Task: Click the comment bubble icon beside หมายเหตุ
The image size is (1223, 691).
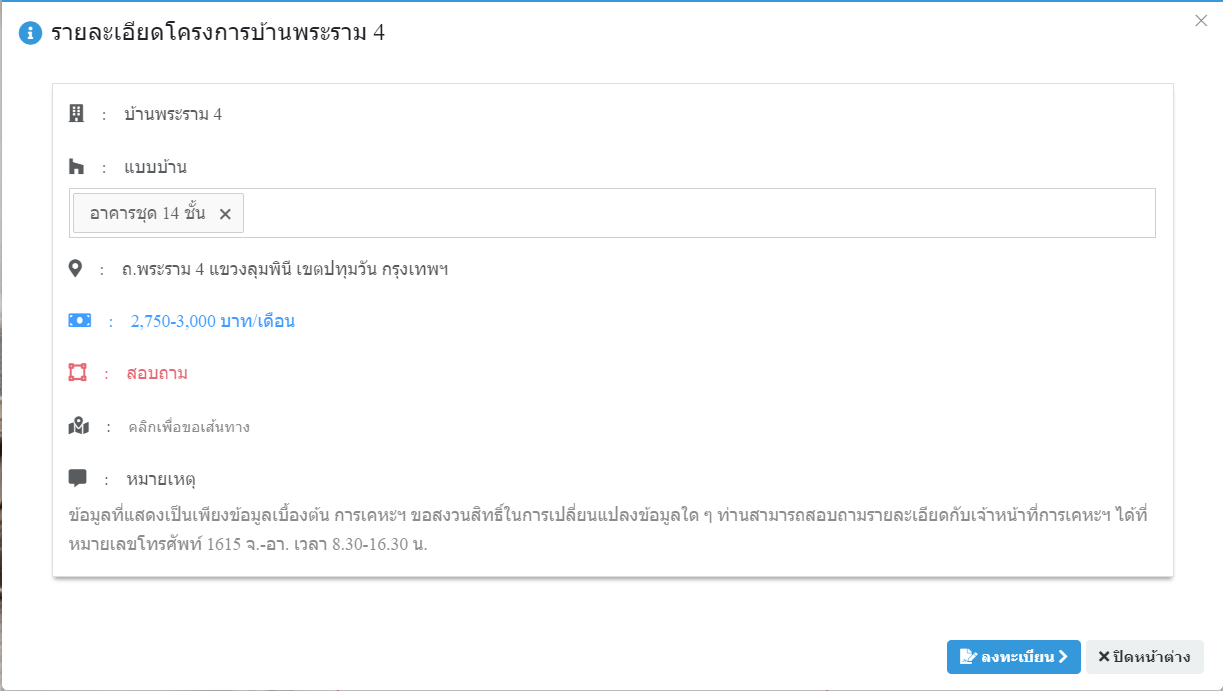Action: point(78,478)
